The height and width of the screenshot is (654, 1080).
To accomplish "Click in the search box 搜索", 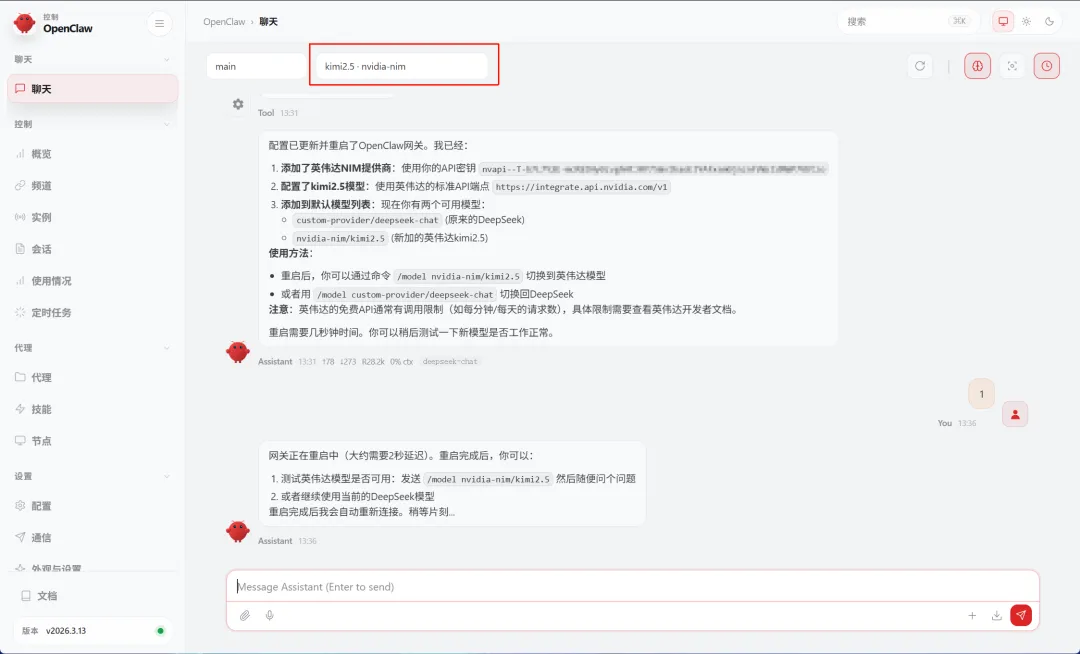I will tap(908, 21).
